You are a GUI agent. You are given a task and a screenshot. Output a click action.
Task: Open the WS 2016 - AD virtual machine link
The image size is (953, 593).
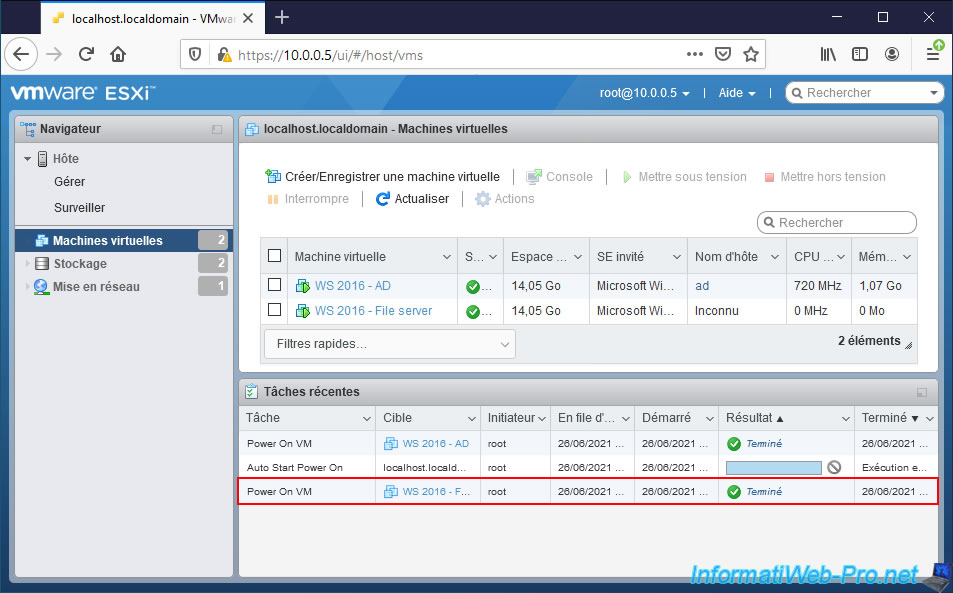pos(352,285)
